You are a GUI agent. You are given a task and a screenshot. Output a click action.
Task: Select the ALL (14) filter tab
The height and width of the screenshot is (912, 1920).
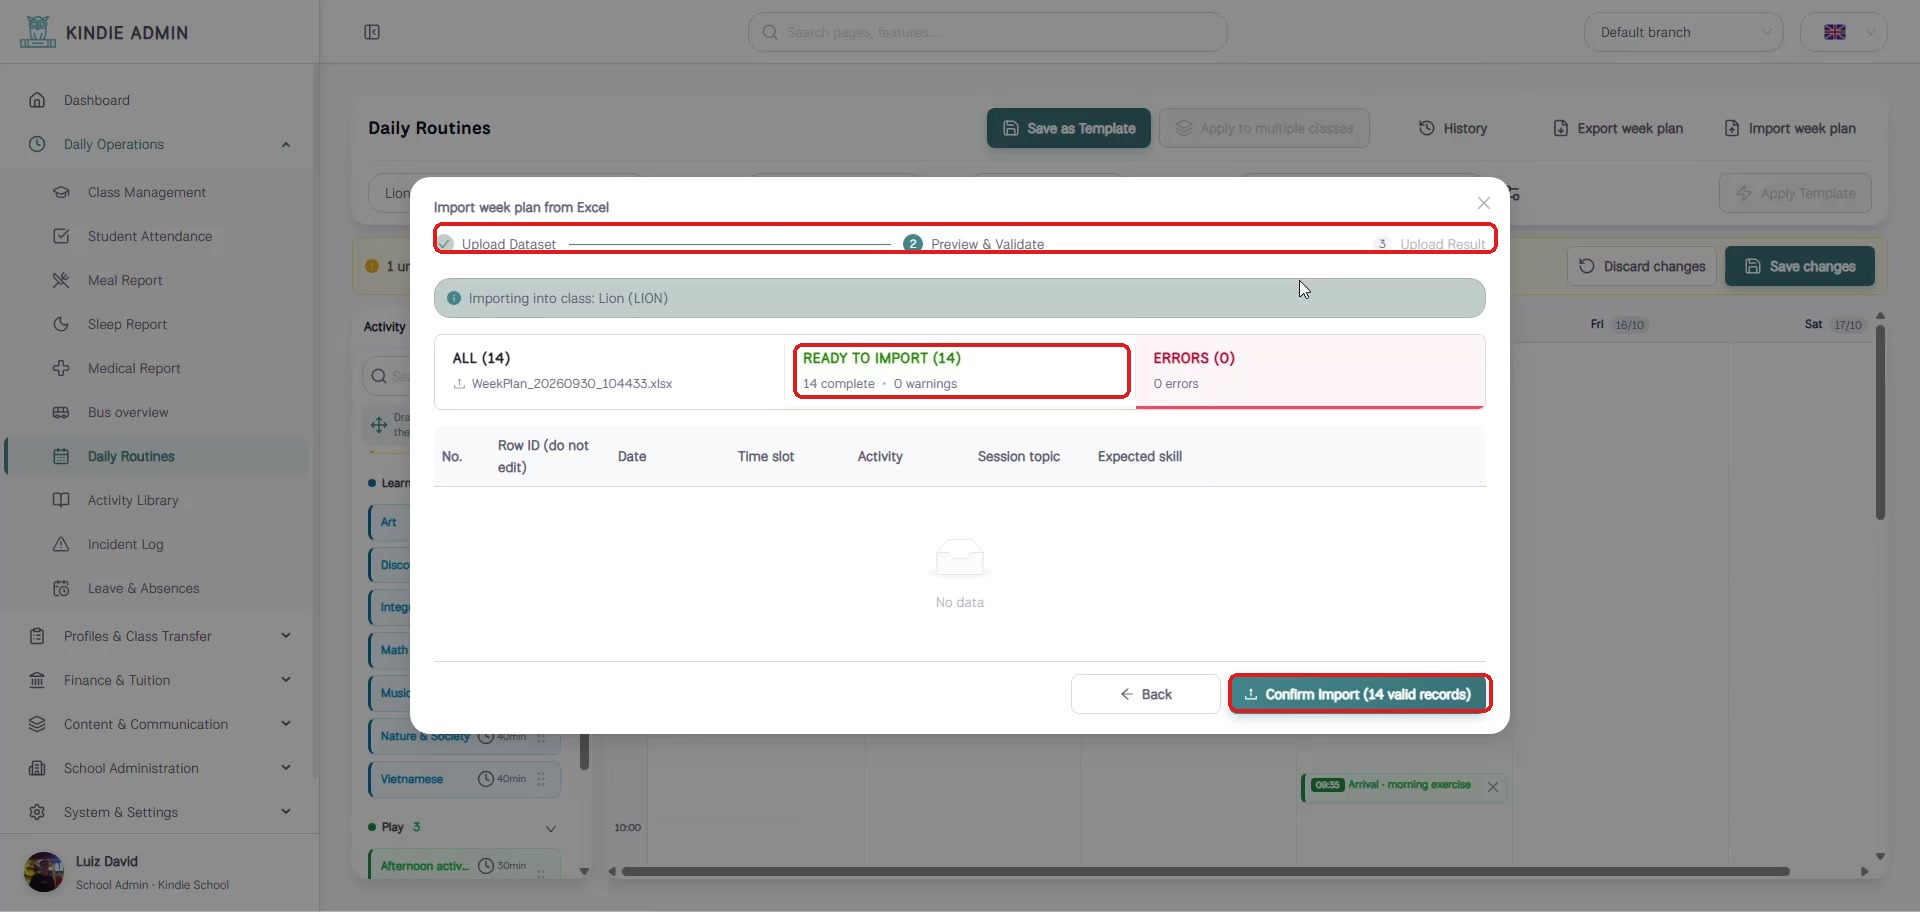(x=610, y=371)
